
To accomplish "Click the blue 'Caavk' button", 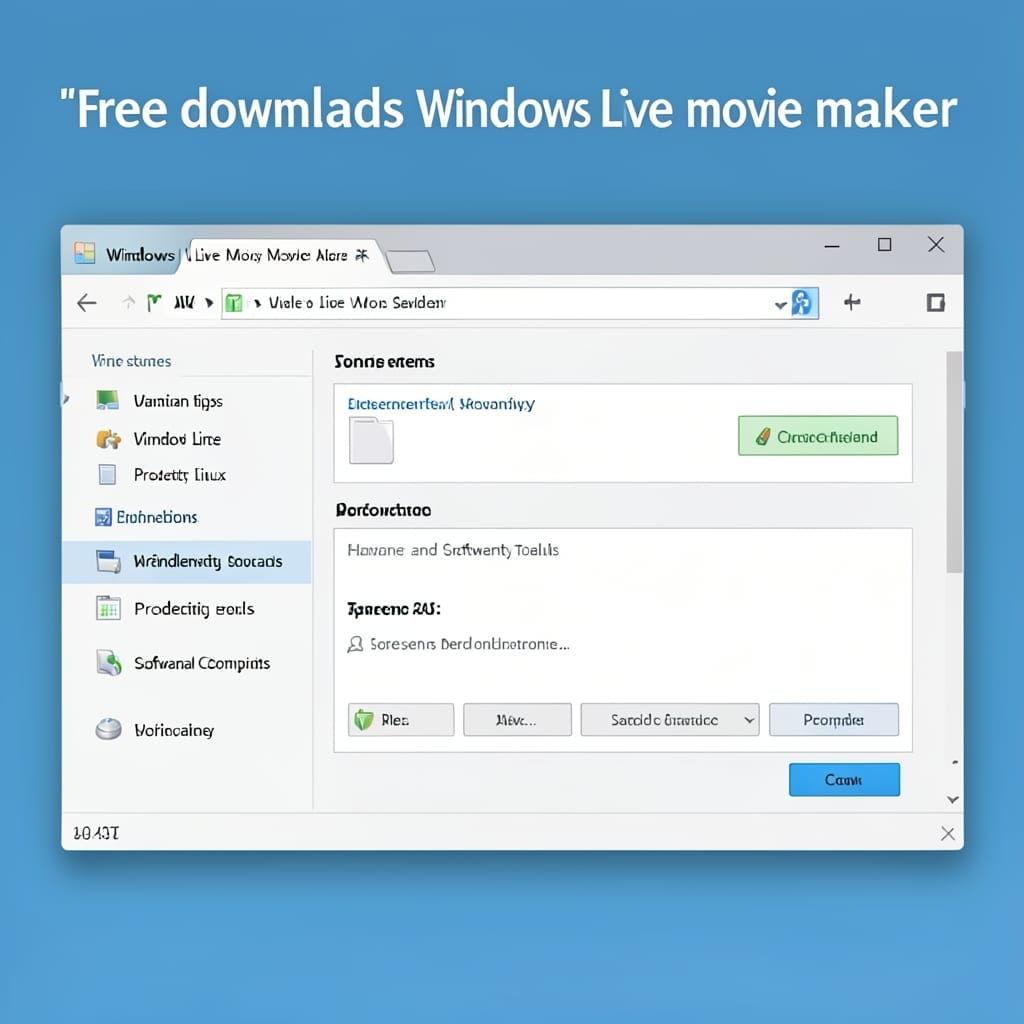I will (844, 780).
